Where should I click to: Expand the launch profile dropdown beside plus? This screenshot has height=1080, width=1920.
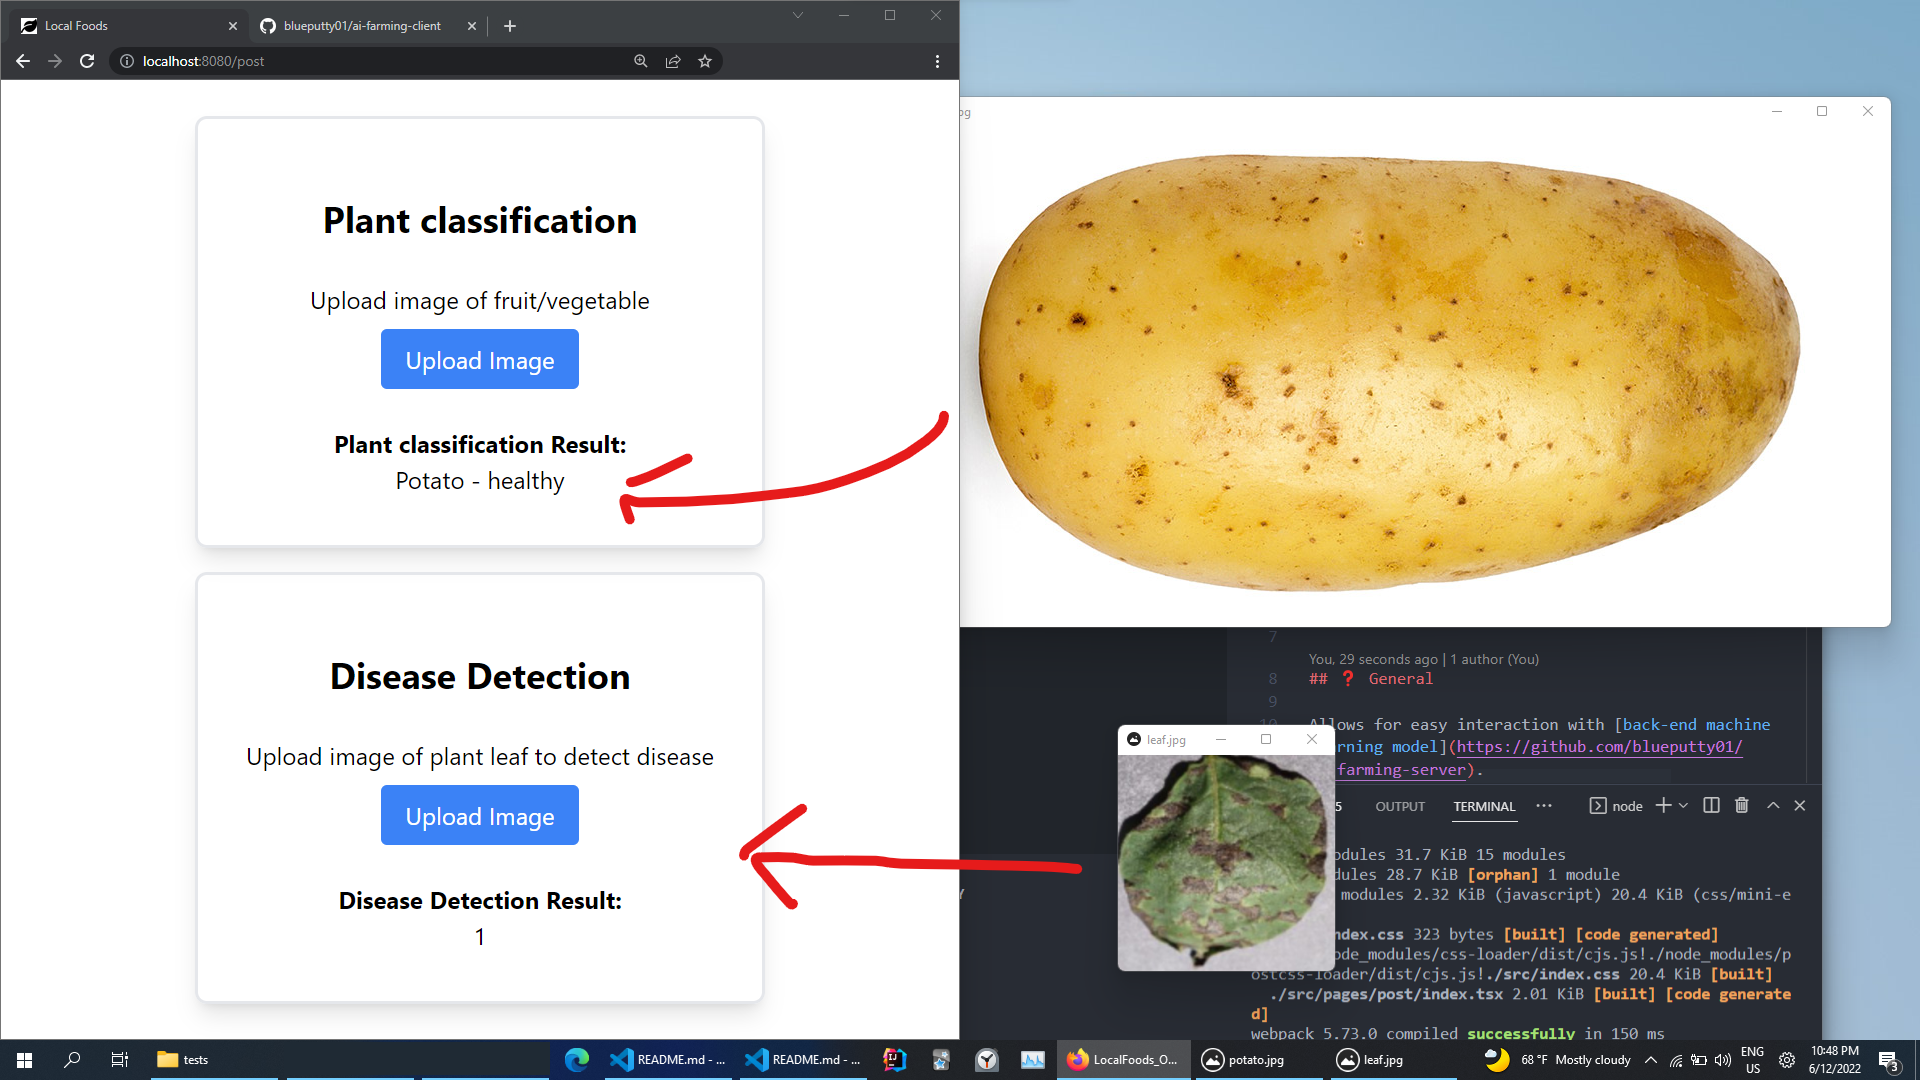(x=1684, y=806)
